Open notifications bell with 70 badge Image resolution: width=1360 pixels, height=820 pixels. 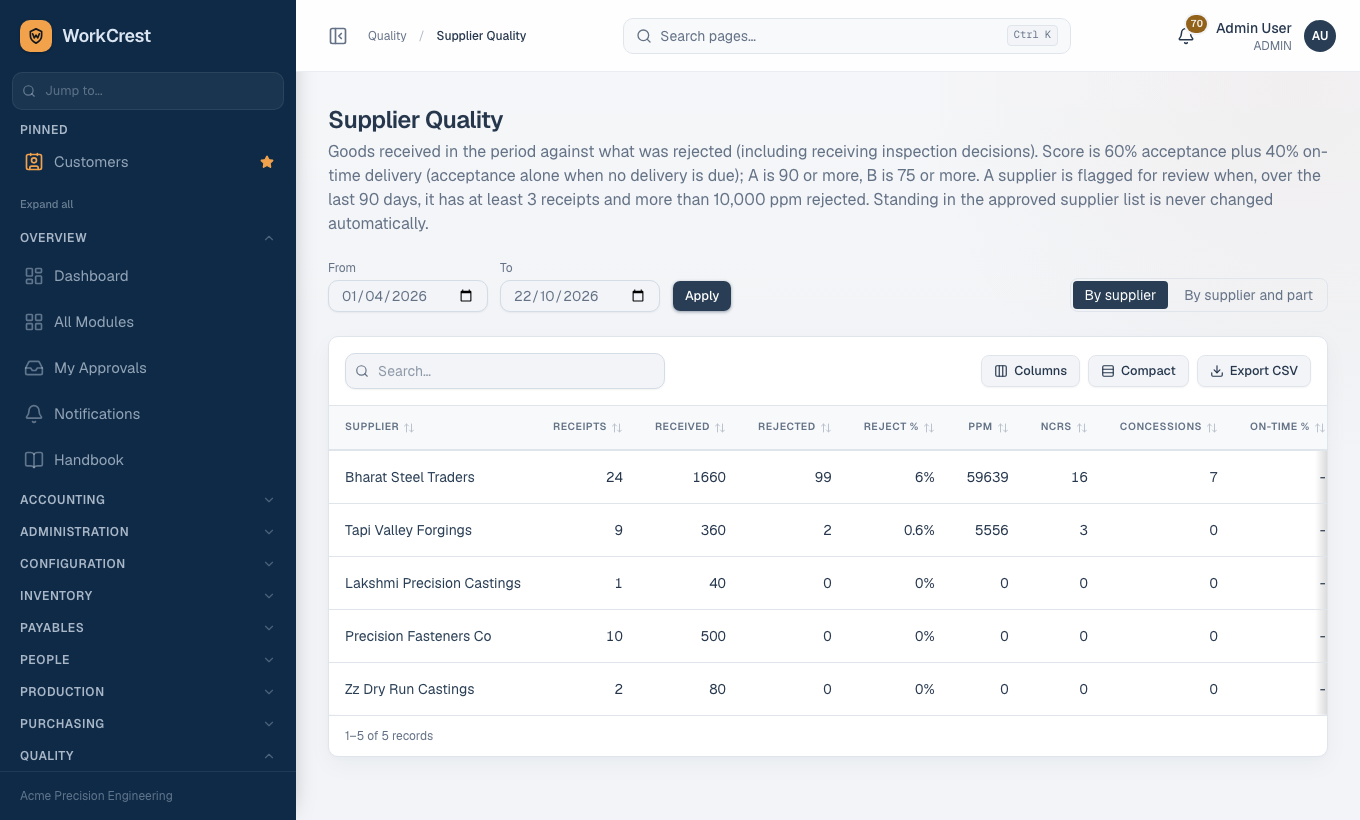pos(1186,36)
